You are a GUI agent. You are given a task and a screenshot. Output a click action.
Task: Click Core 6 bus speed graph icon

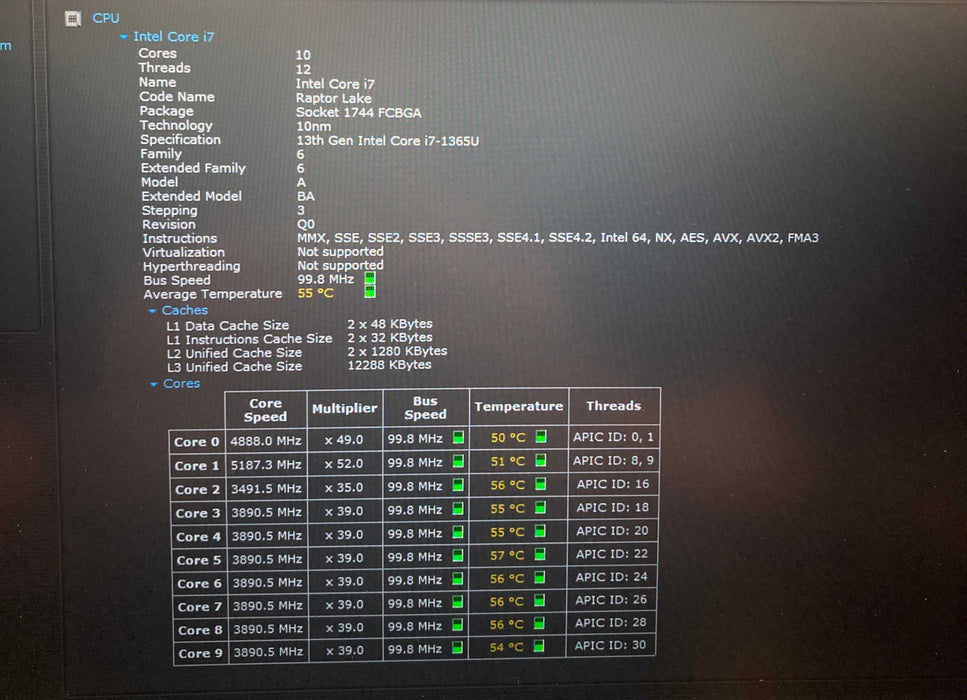click(458, 579)
